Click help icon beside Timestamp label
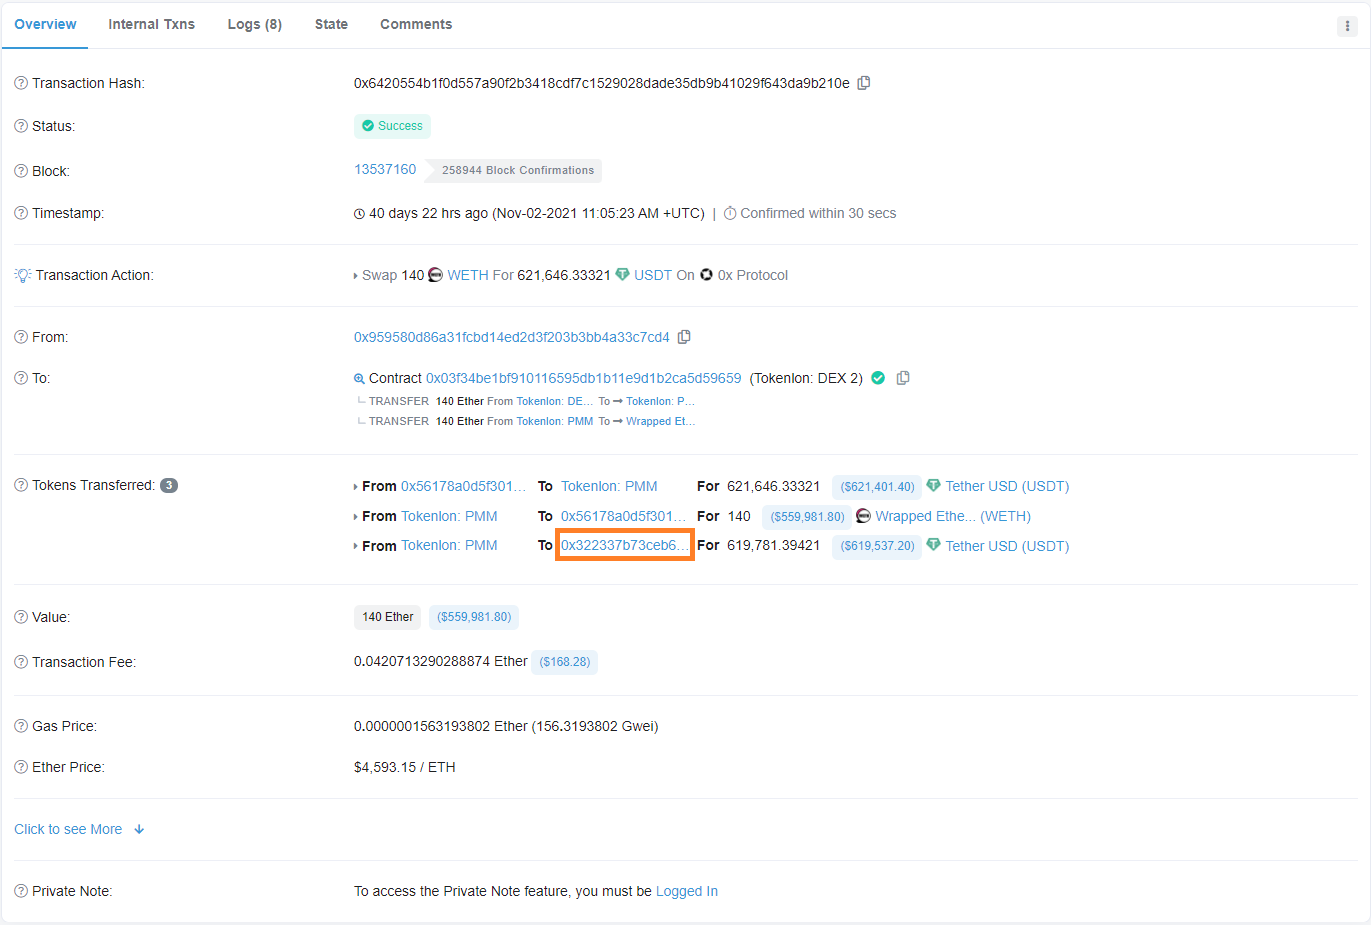Image resolution: width=1371 pixels, height=925 pixels. pos(21,213)
